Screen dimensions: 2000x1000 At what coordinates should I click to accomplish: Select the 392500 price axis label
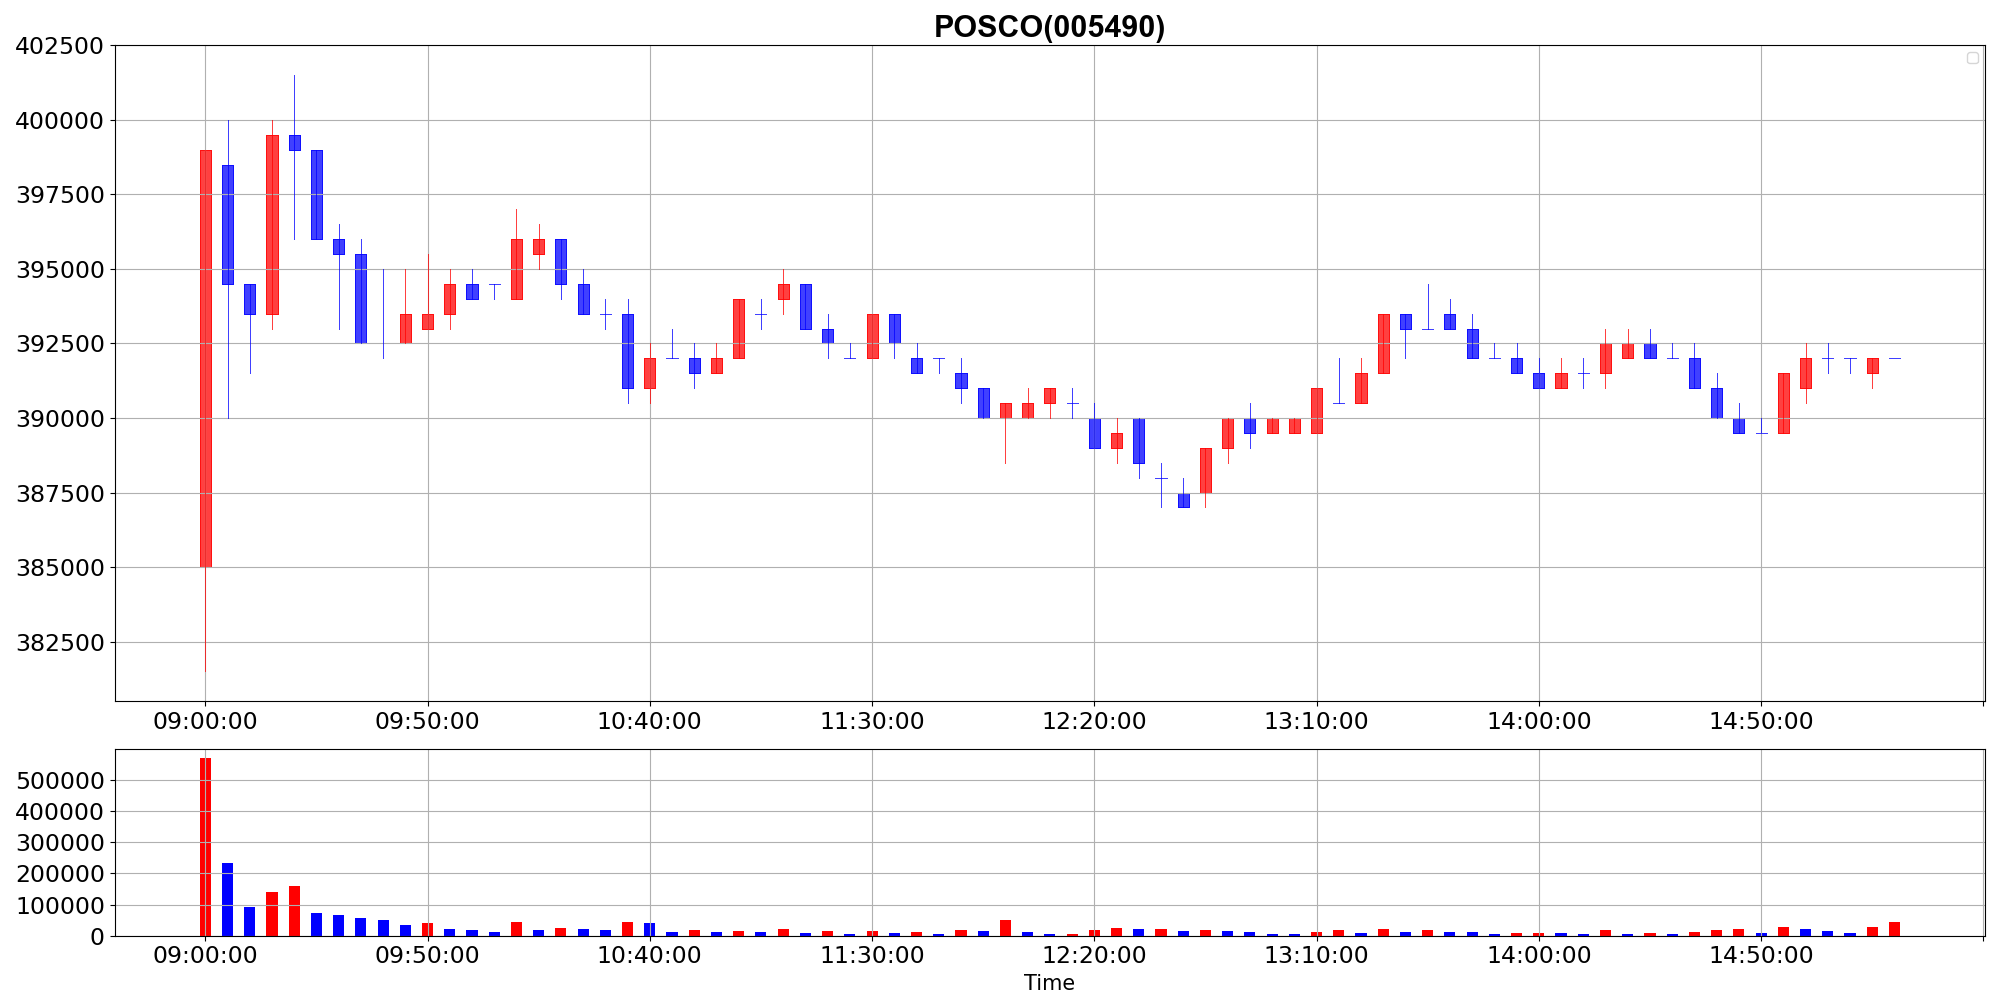tap(60, 344)
